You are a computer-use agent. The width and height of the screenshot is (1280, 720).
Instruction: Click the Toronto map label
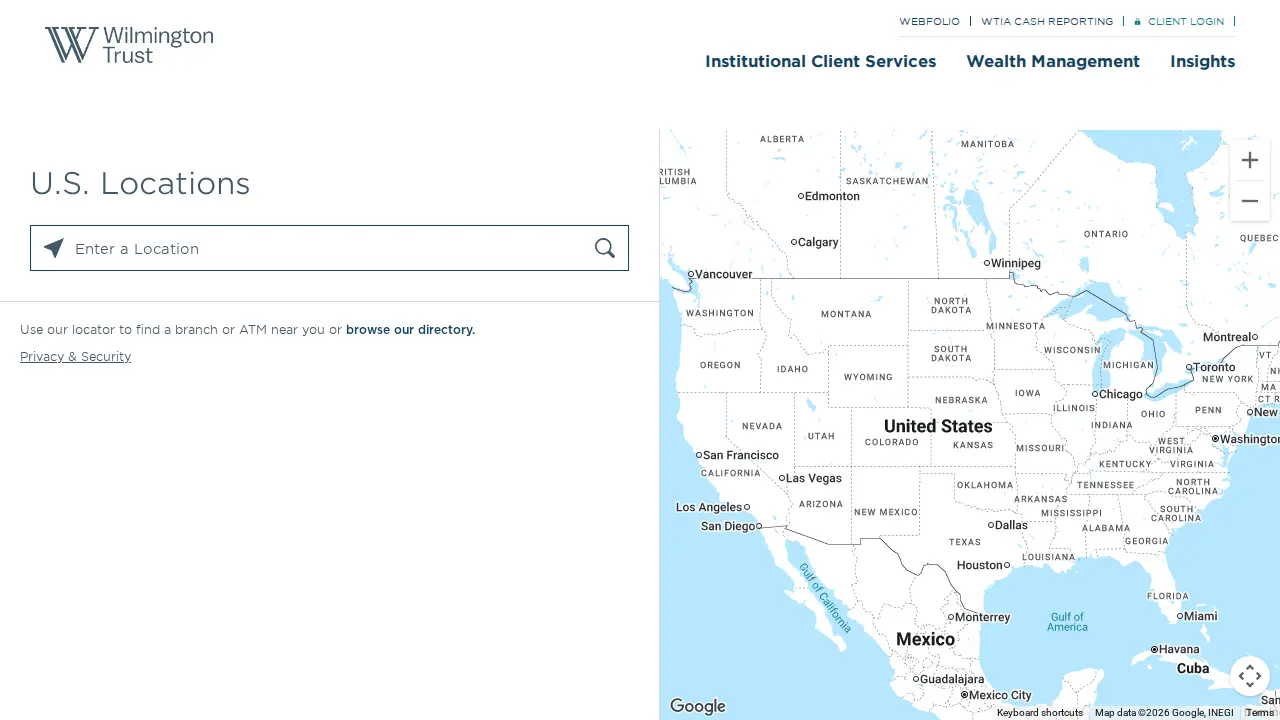tap(1215, 367)
